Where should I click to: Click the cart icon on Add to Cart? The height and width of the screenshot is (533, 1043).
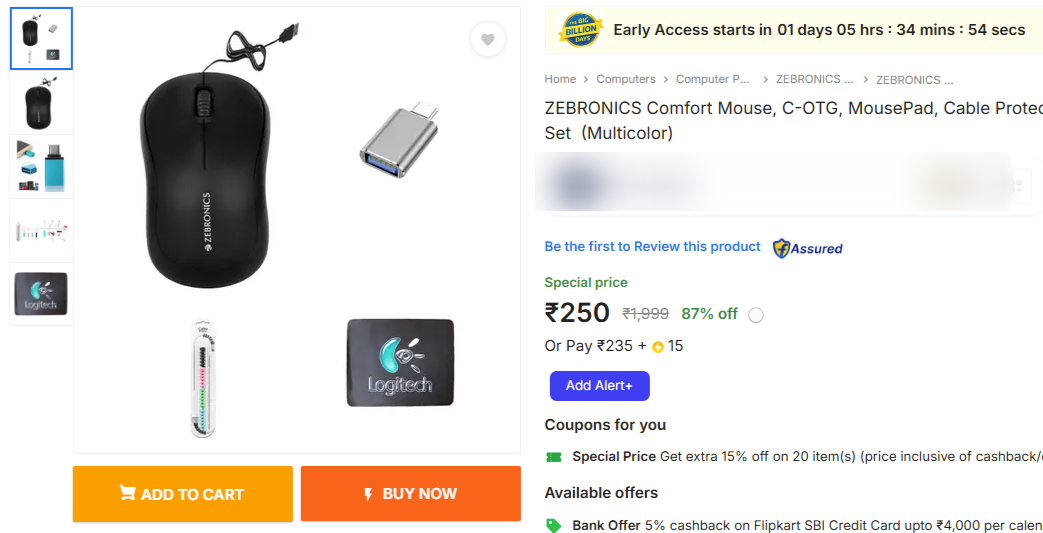point(128,493)
